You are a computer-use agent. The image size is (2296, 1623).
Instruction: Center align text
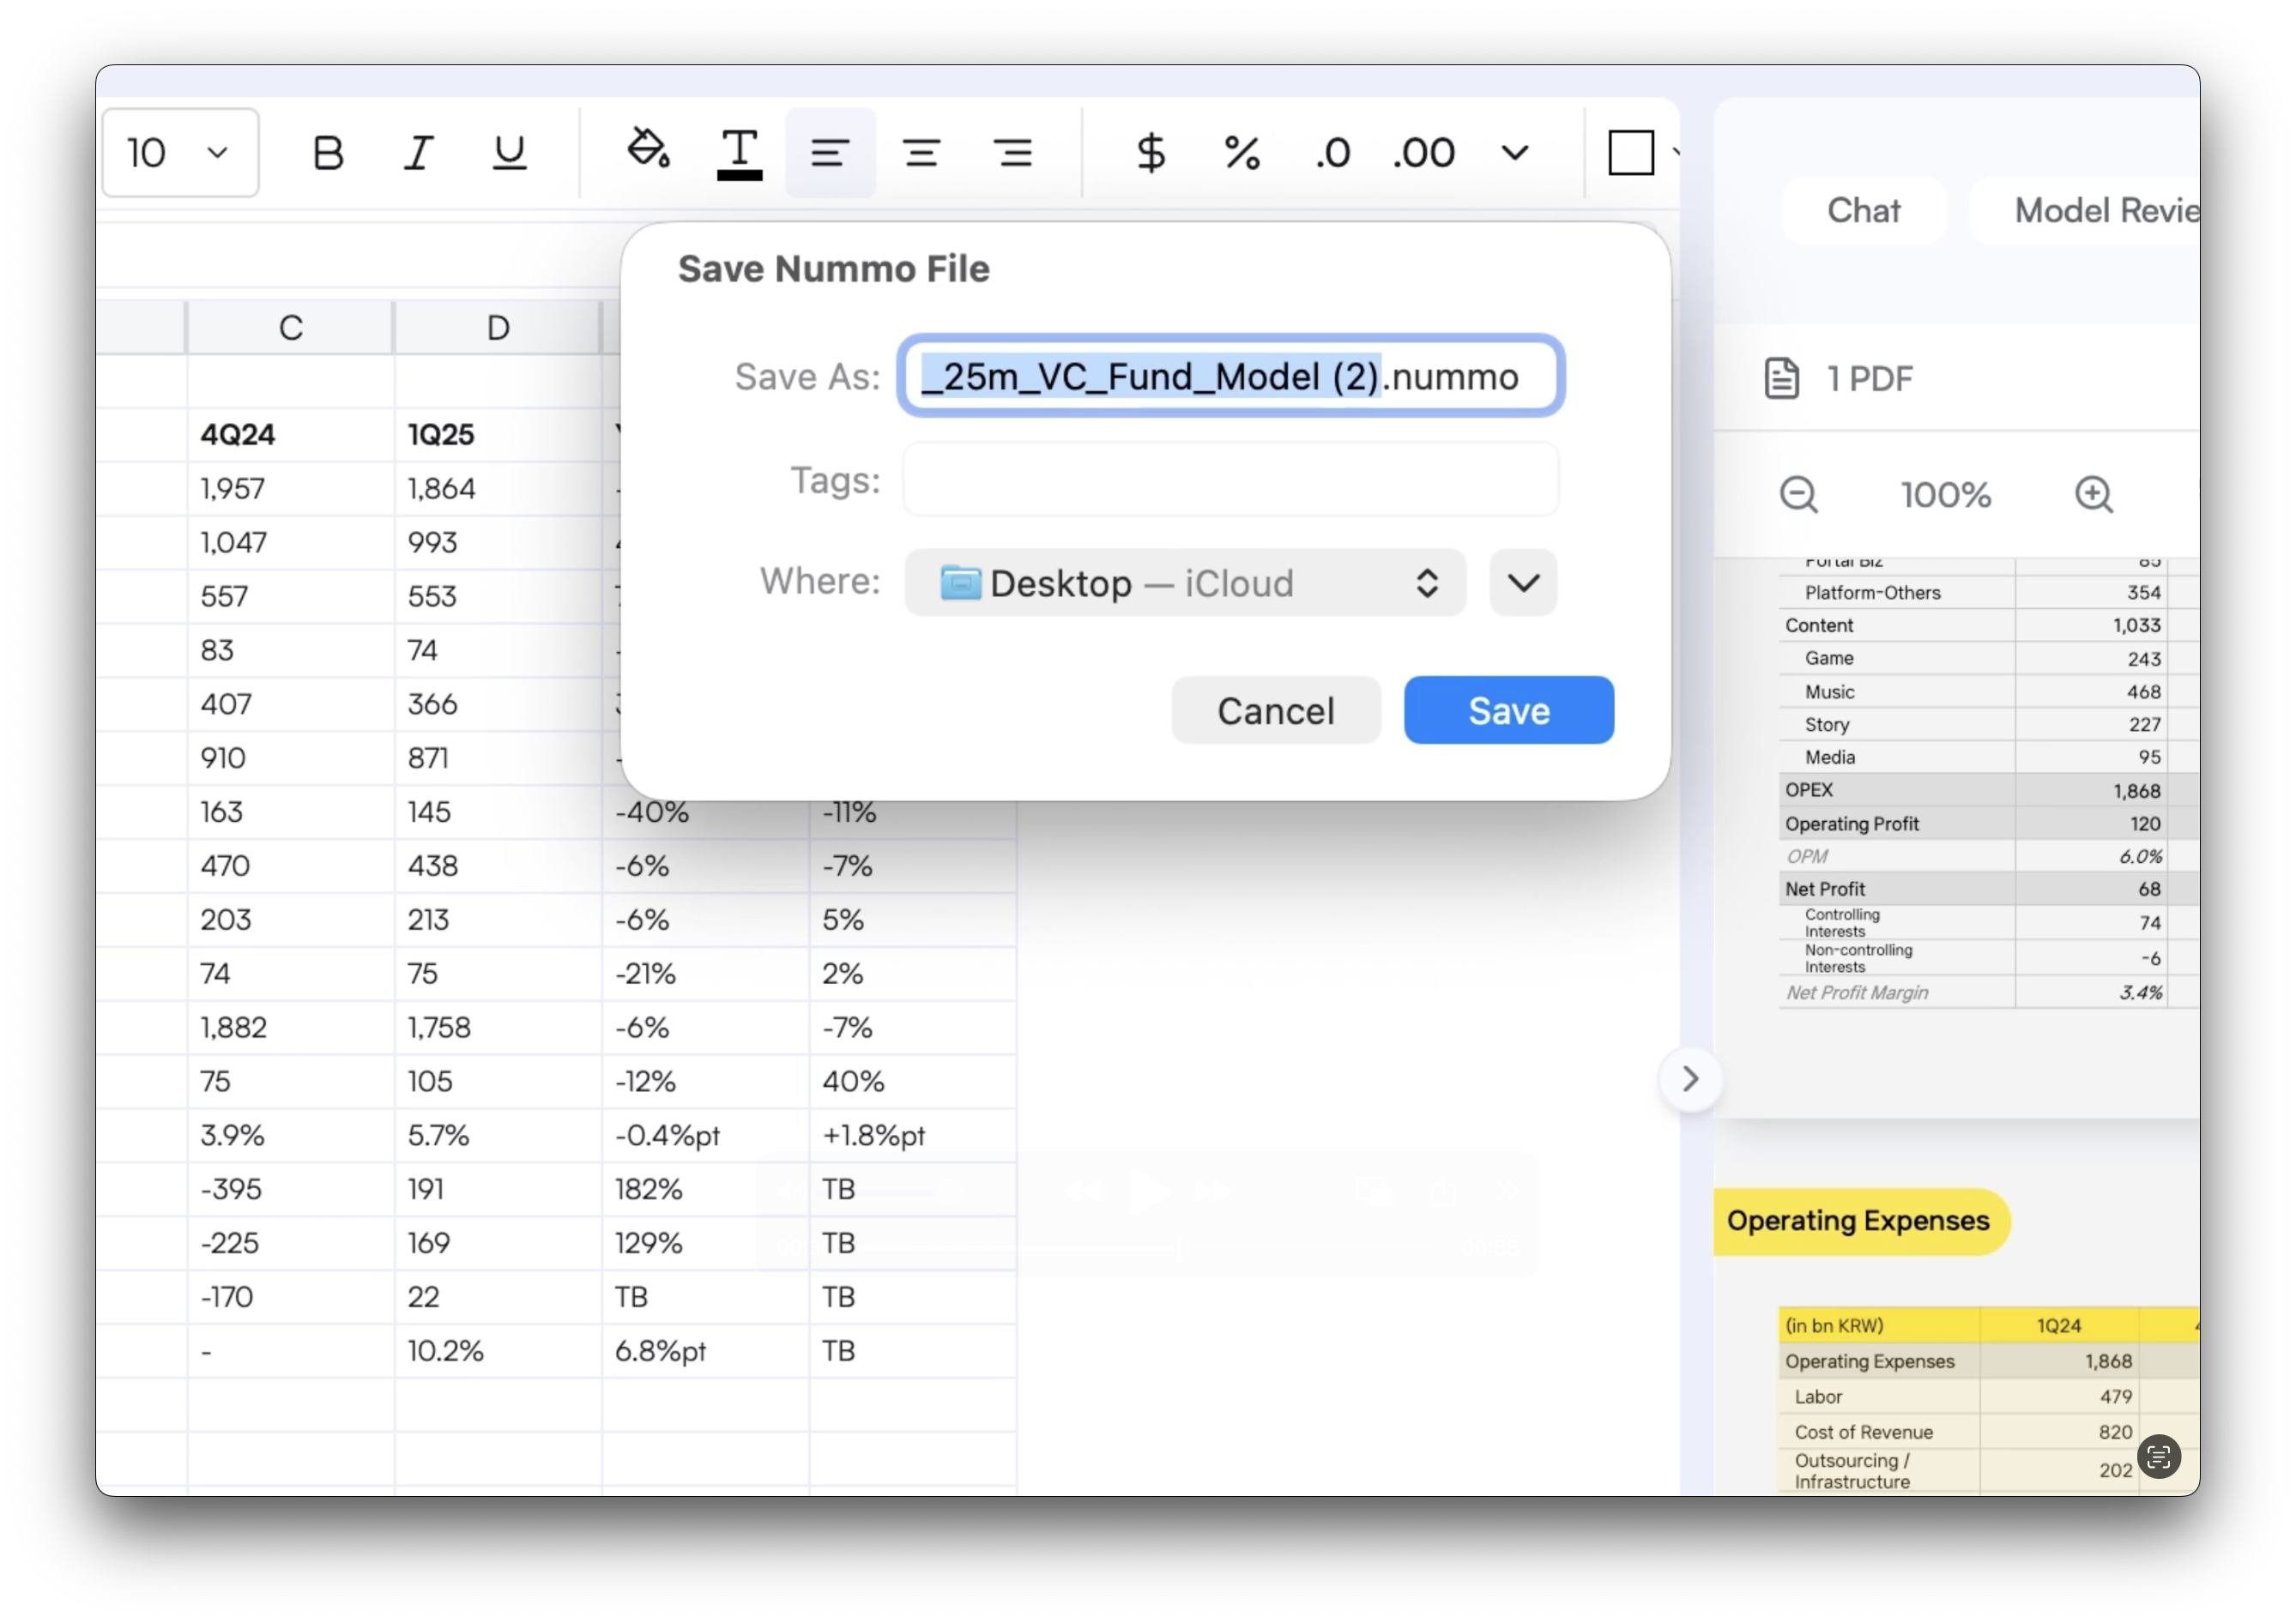click(921, 153)
